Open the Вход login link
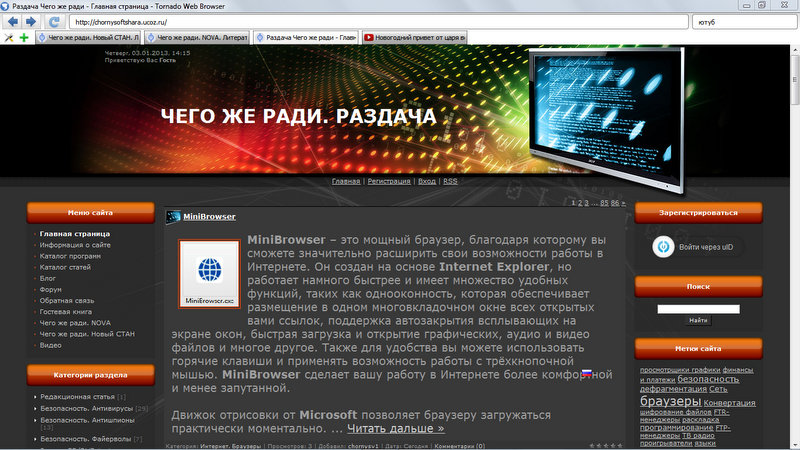This screenshot has height=450, width=800. tap(427, 181)
